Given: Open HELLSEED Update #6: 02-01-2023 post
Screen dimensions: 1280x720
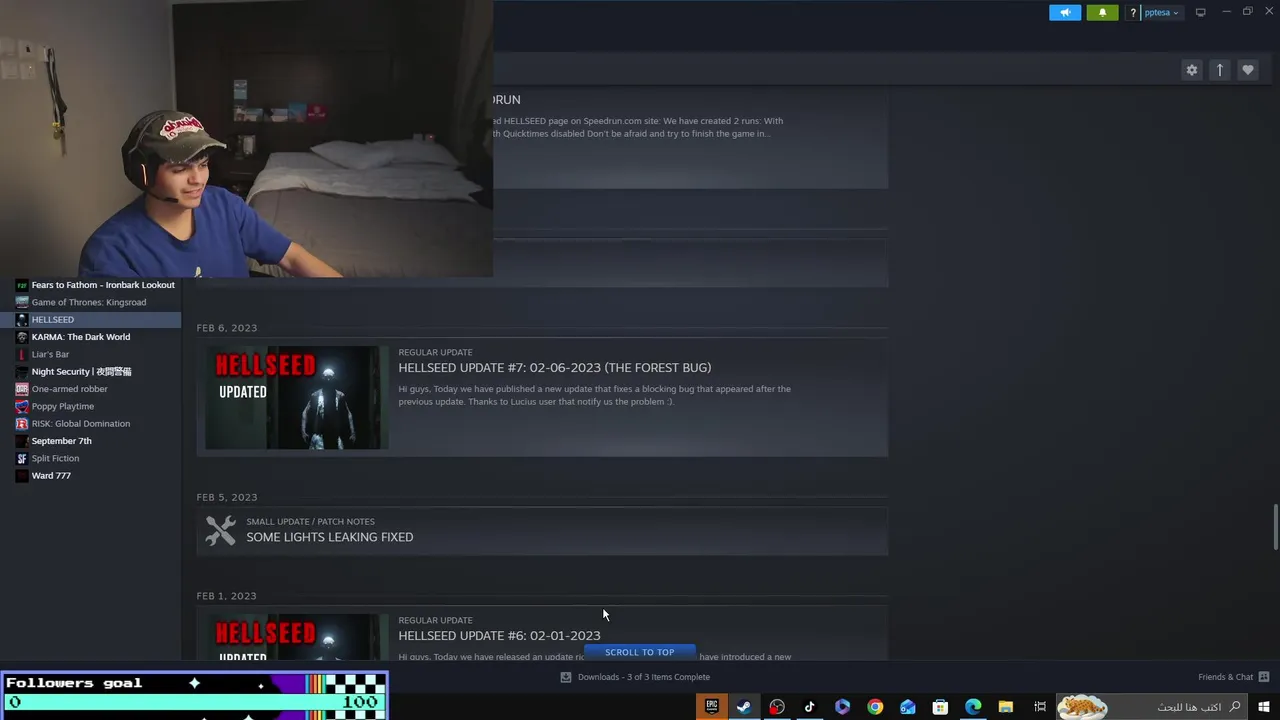Looking at the screenshot, I should click(x=499, y=636).
